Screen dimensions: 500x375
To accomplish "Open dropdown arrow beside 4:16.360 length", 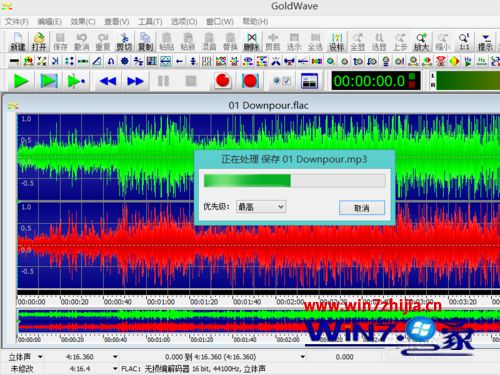I will [x=115, y=357].
